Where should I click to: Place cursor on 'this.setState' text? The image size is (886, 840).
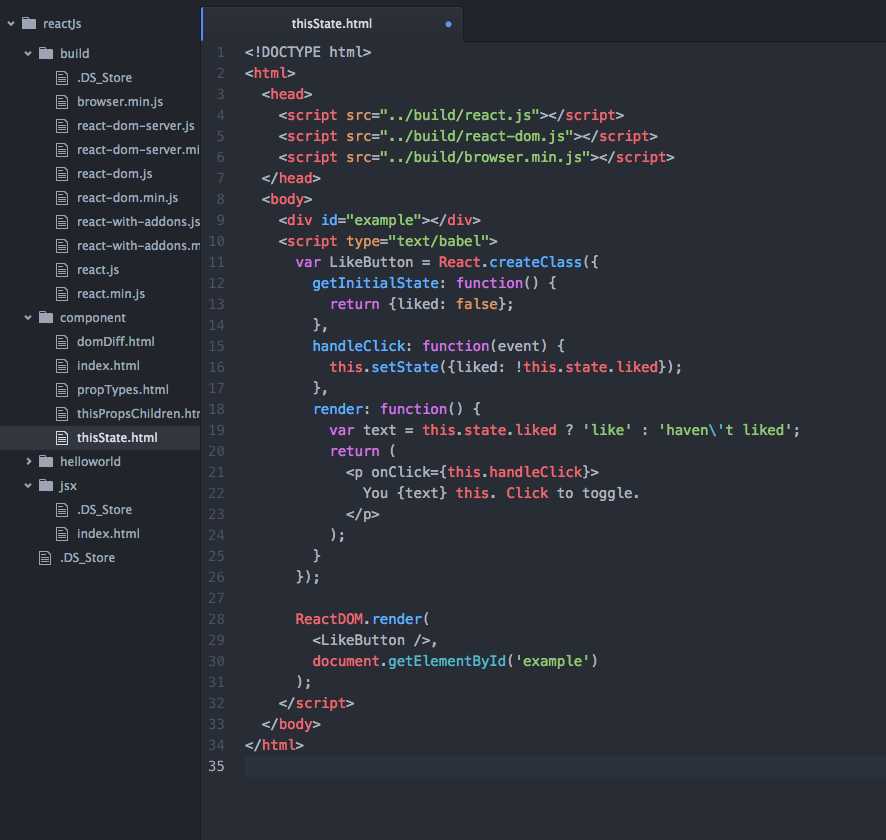pyautogui.click(x=384, y=367)
